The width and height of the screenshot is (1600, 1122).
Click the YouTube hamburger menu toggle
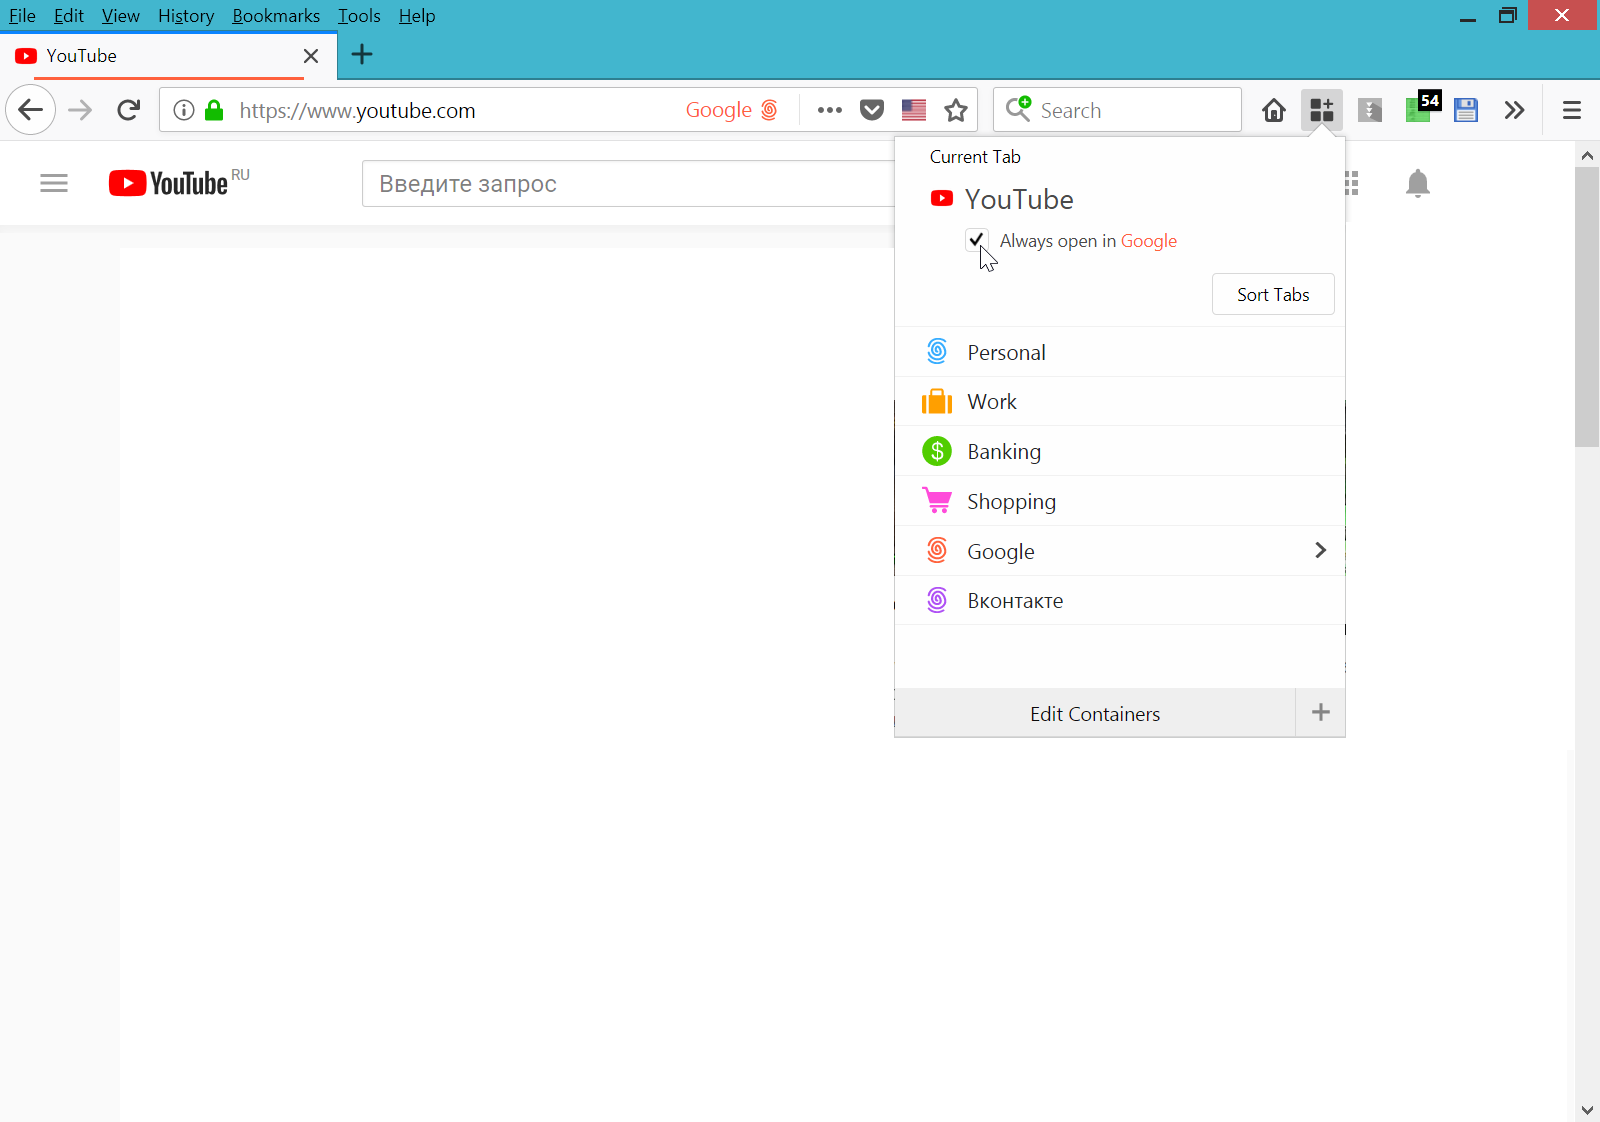(54, 183)
